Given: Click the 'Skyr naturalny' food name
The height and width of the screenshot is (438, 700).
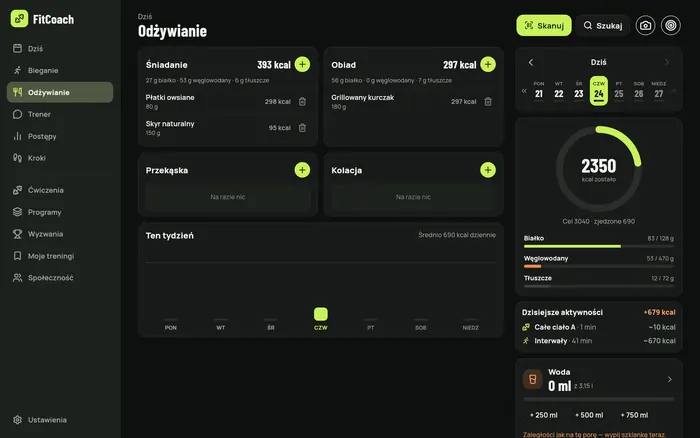Looking at the screenshot, I should [170, 124].
